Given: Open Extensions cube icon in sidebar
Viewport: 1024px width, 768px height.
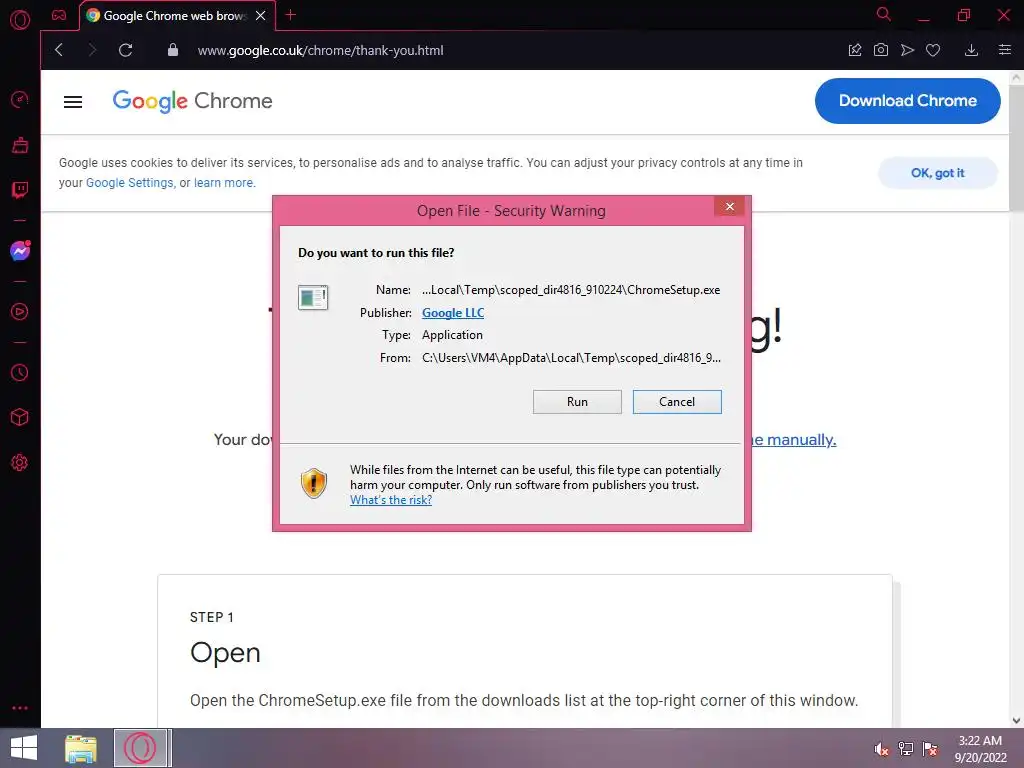Looking at the screenshot, I should point(20,417).
